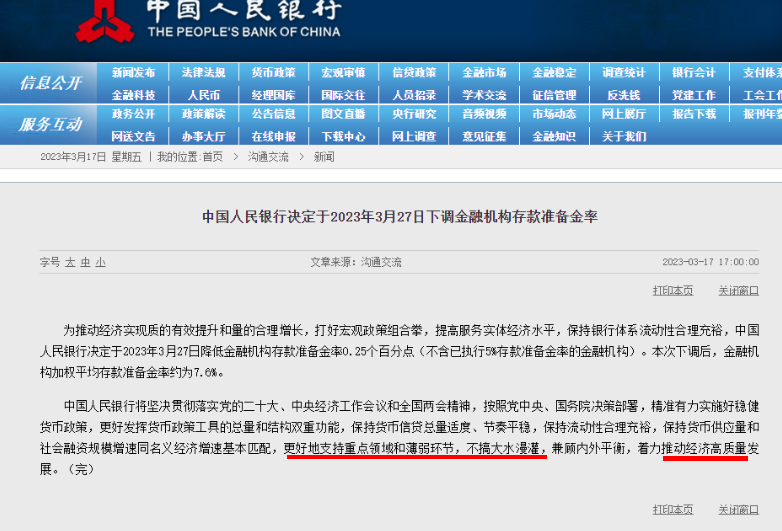The image size is (782, 531).
Task: Click the People's Bank of China red logo
Action: tap(105, 22)
